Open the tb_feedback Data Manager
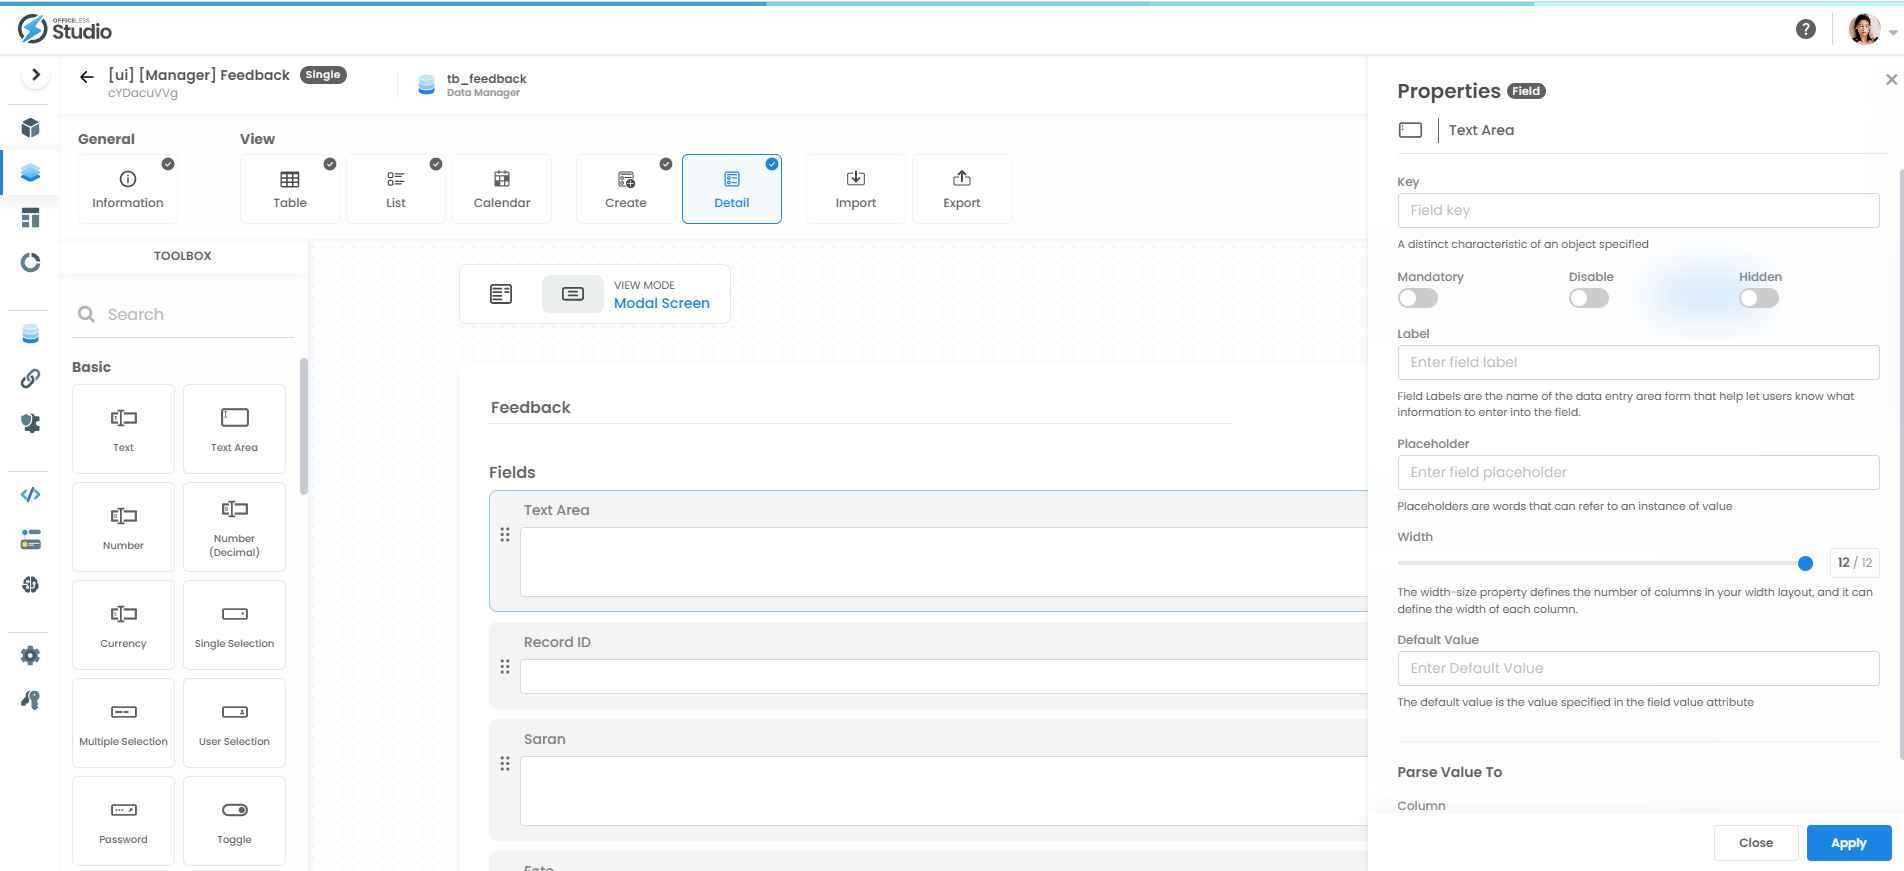The width and height of the screenshot is (1904, 871). (472, 85)
